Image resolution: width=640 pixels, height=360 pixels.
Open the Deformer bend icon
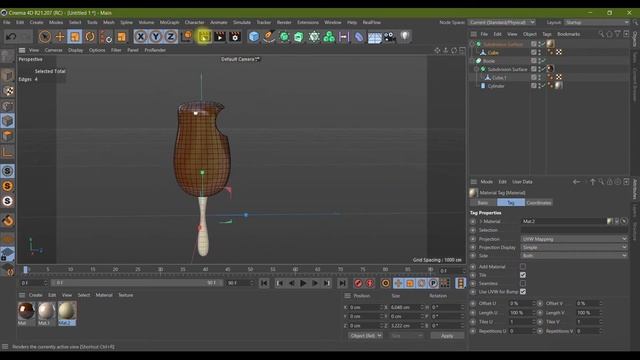[x=359, y=37]
